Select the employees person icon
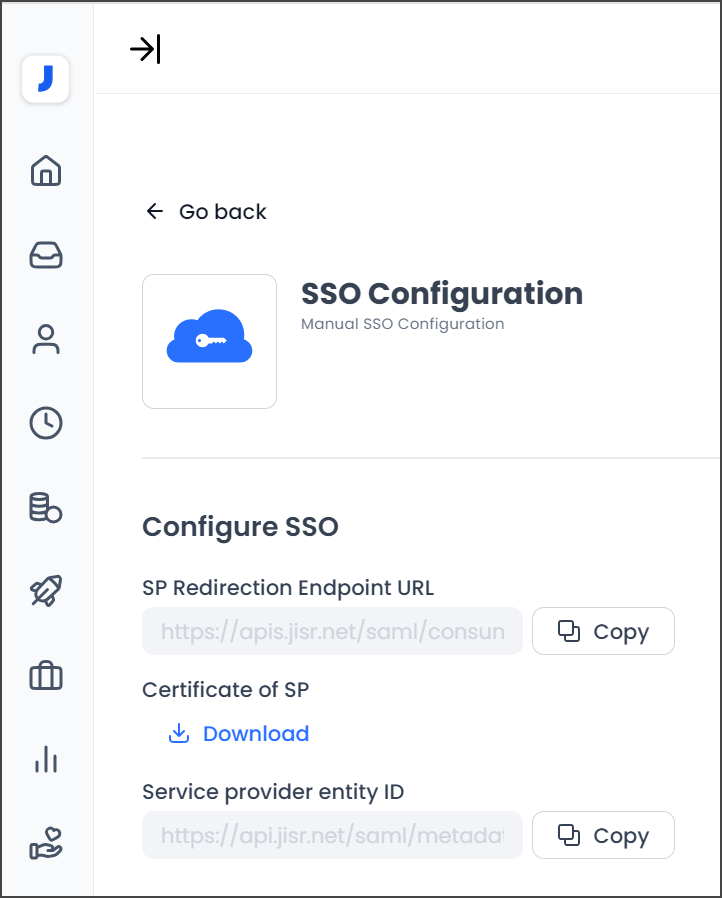The height and width of the screenshot is (898, 722). pyautogui.click(x=45, y=340)
